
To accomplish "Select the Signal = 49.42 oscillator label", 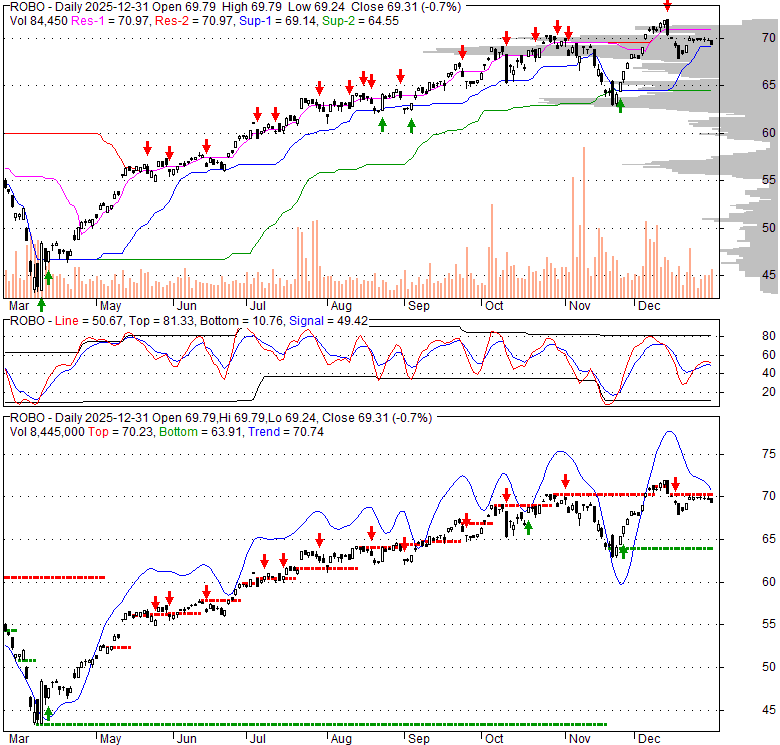I will (328, 321).
